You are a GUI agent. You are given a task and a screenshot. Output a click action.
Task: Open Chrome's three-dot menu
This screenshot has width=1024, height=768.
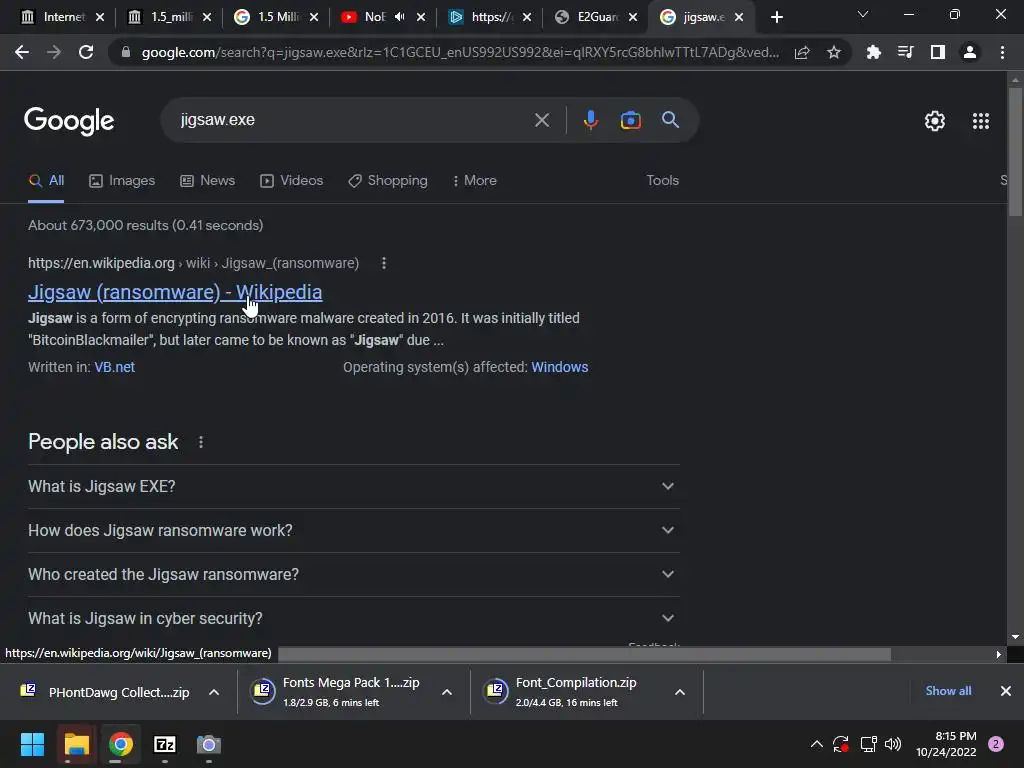(1002, 52)
